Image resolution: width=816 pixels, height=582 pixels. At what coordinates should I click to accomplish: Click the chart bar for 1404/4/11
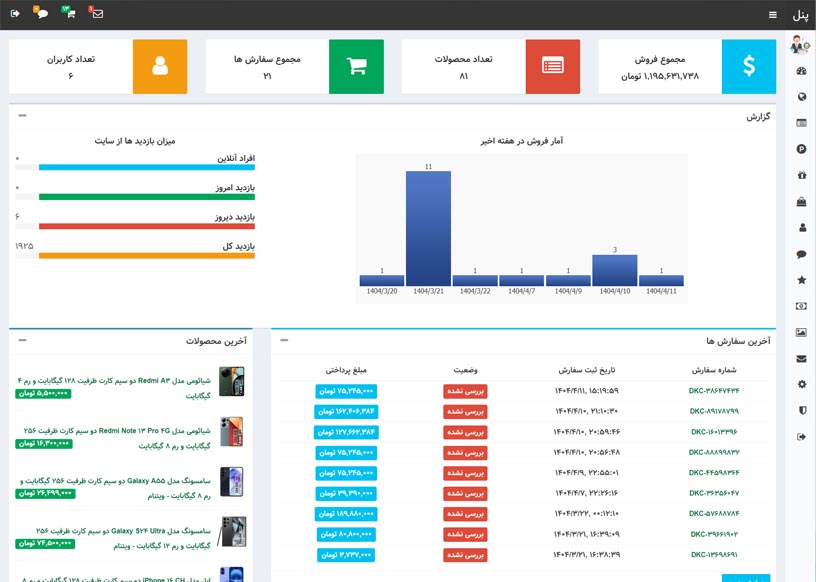coord(661,281)
